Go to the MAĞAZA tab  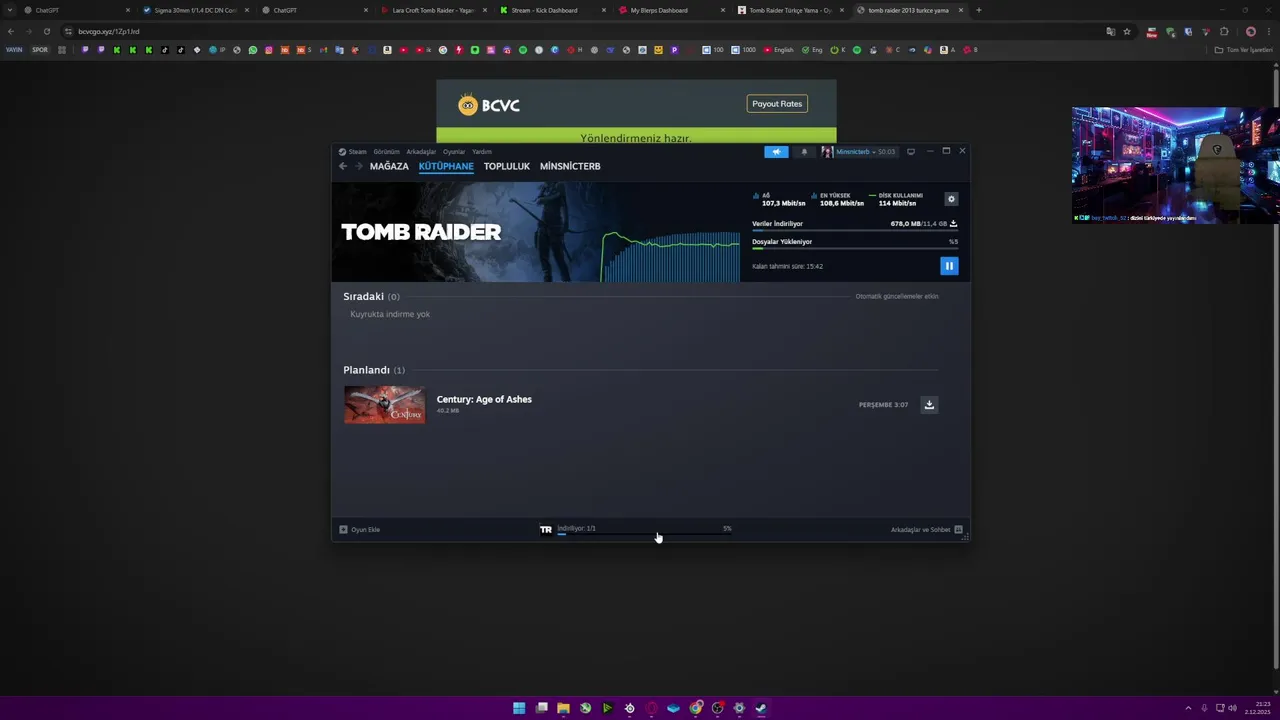[389, 166]
